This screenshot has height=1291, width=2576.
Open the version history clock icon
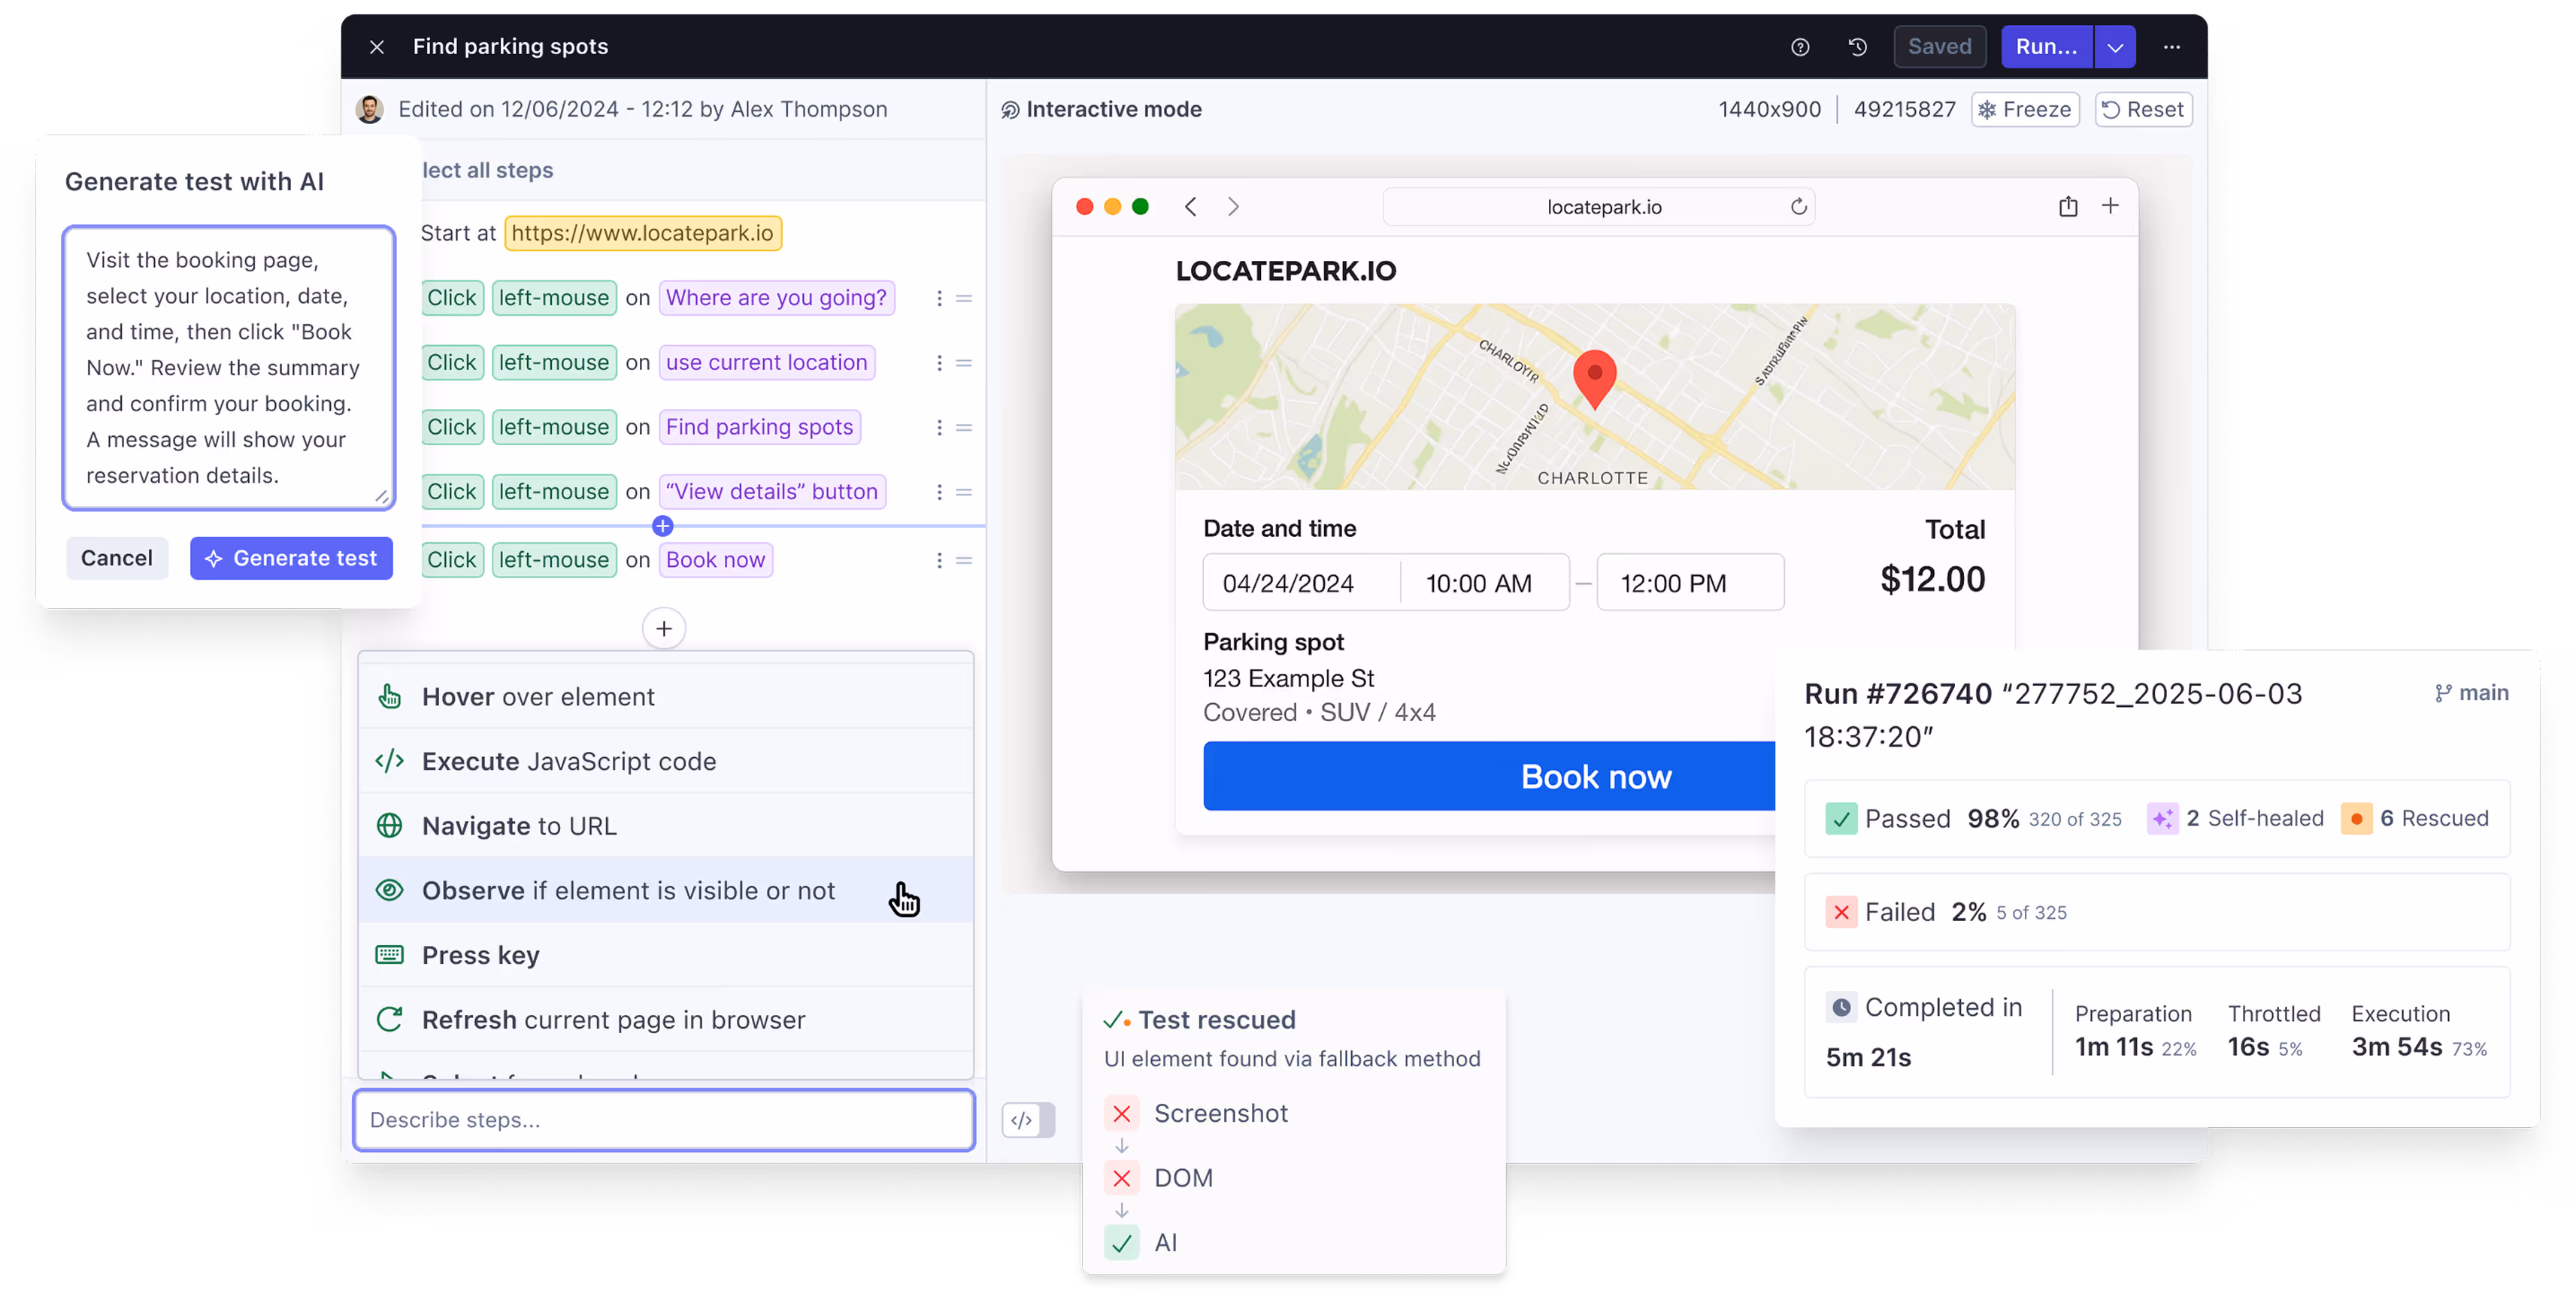[1858, 47]
